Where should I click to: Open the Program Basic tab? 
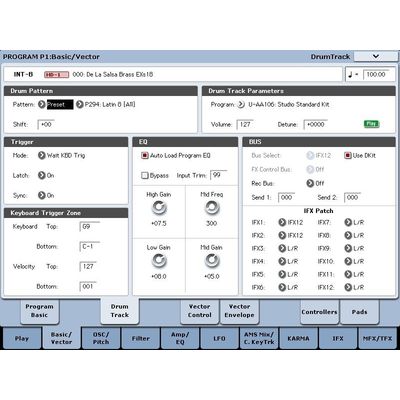(x=39, y=311)
